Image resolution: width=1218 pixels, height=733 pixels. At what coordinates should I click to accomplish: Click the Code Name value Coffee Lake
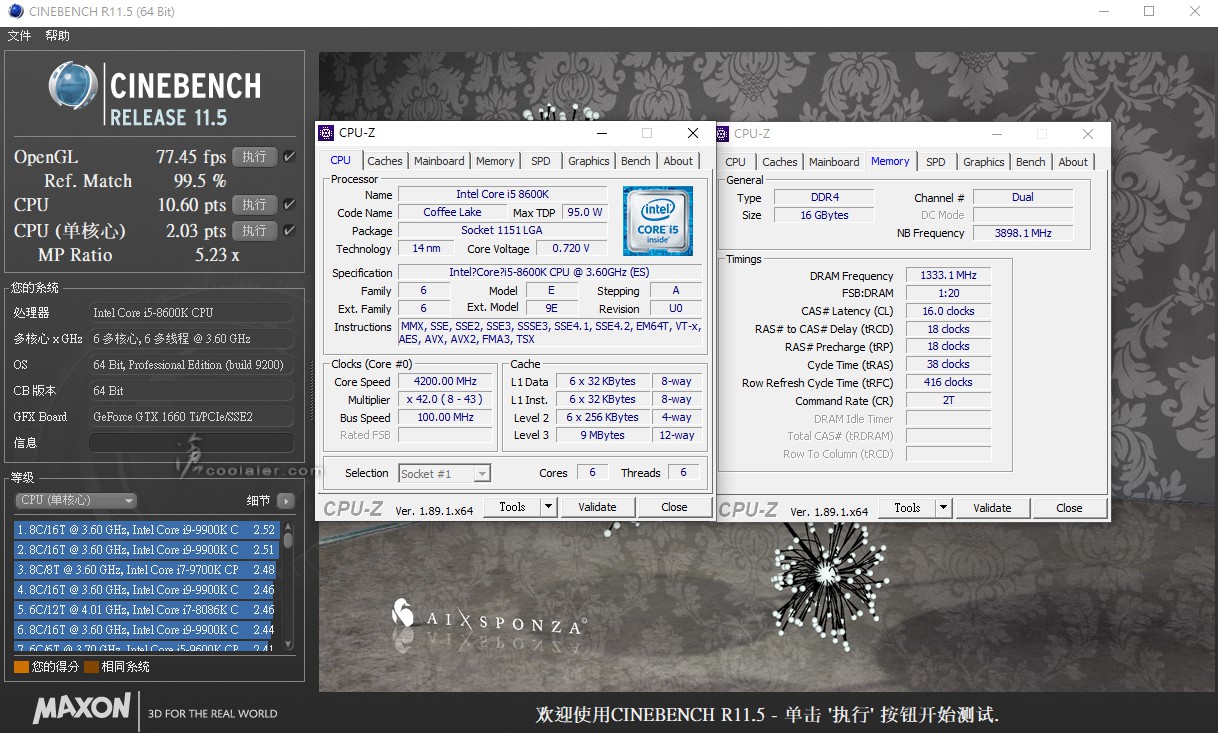452,212
